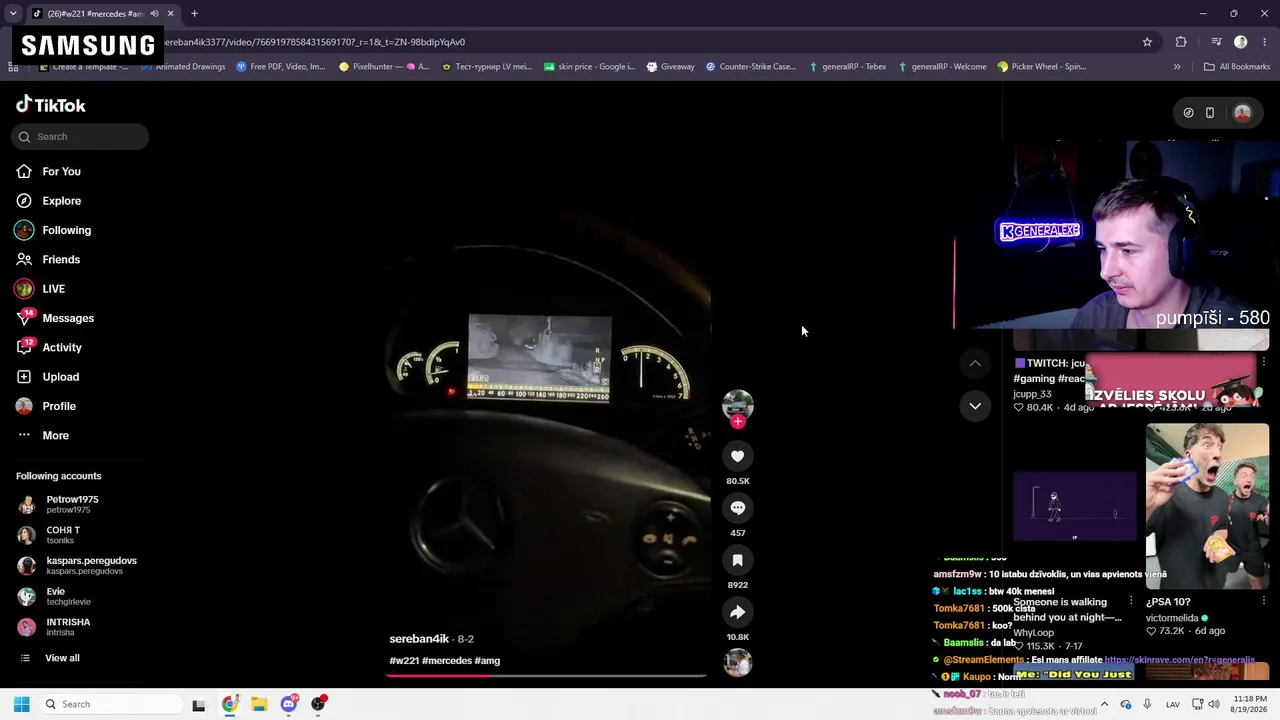Mute the tab via the speaker icon
The height and width of the screenshot is (720, 1280).
coord(154,14)
